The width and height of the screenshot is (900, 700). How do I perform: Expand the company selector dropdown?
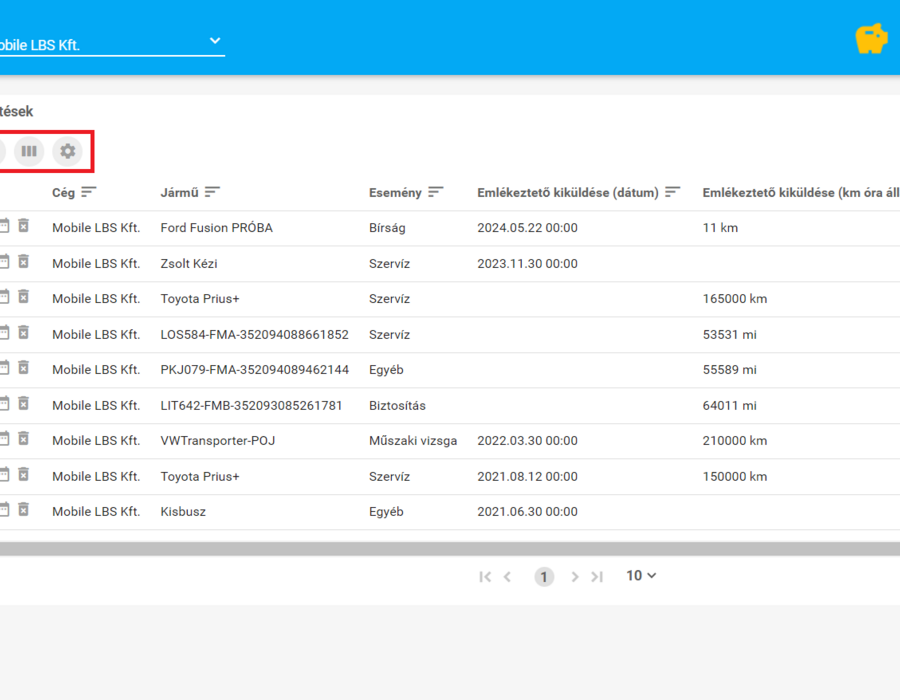(215, 41)
